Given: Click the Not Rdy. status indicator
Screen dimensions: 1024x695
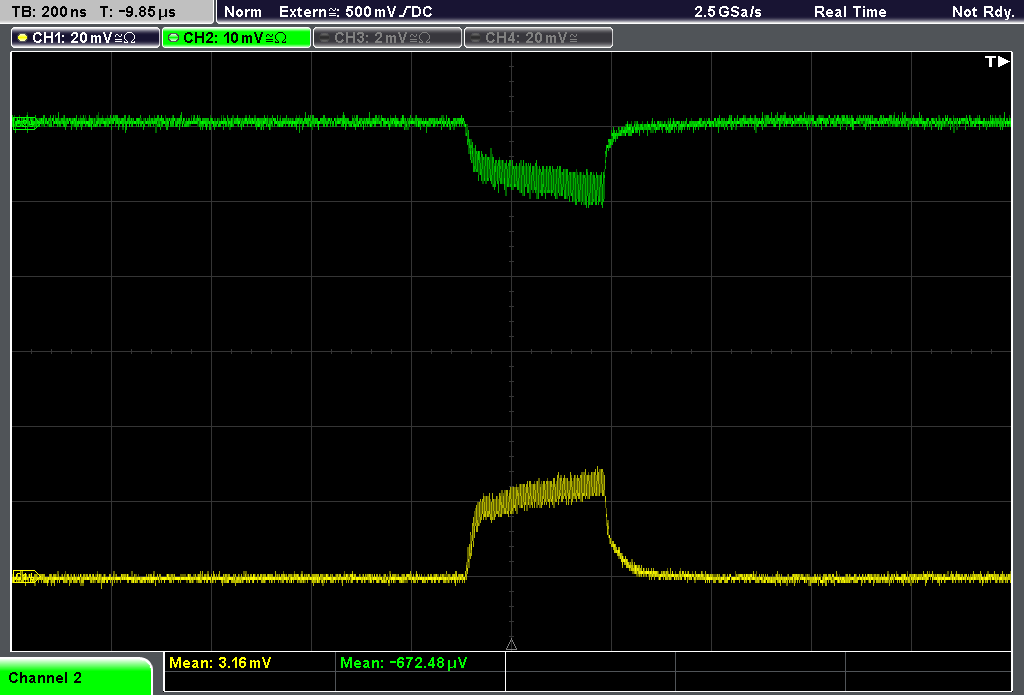Looking at the screenshot, I should tap(983, 12).
